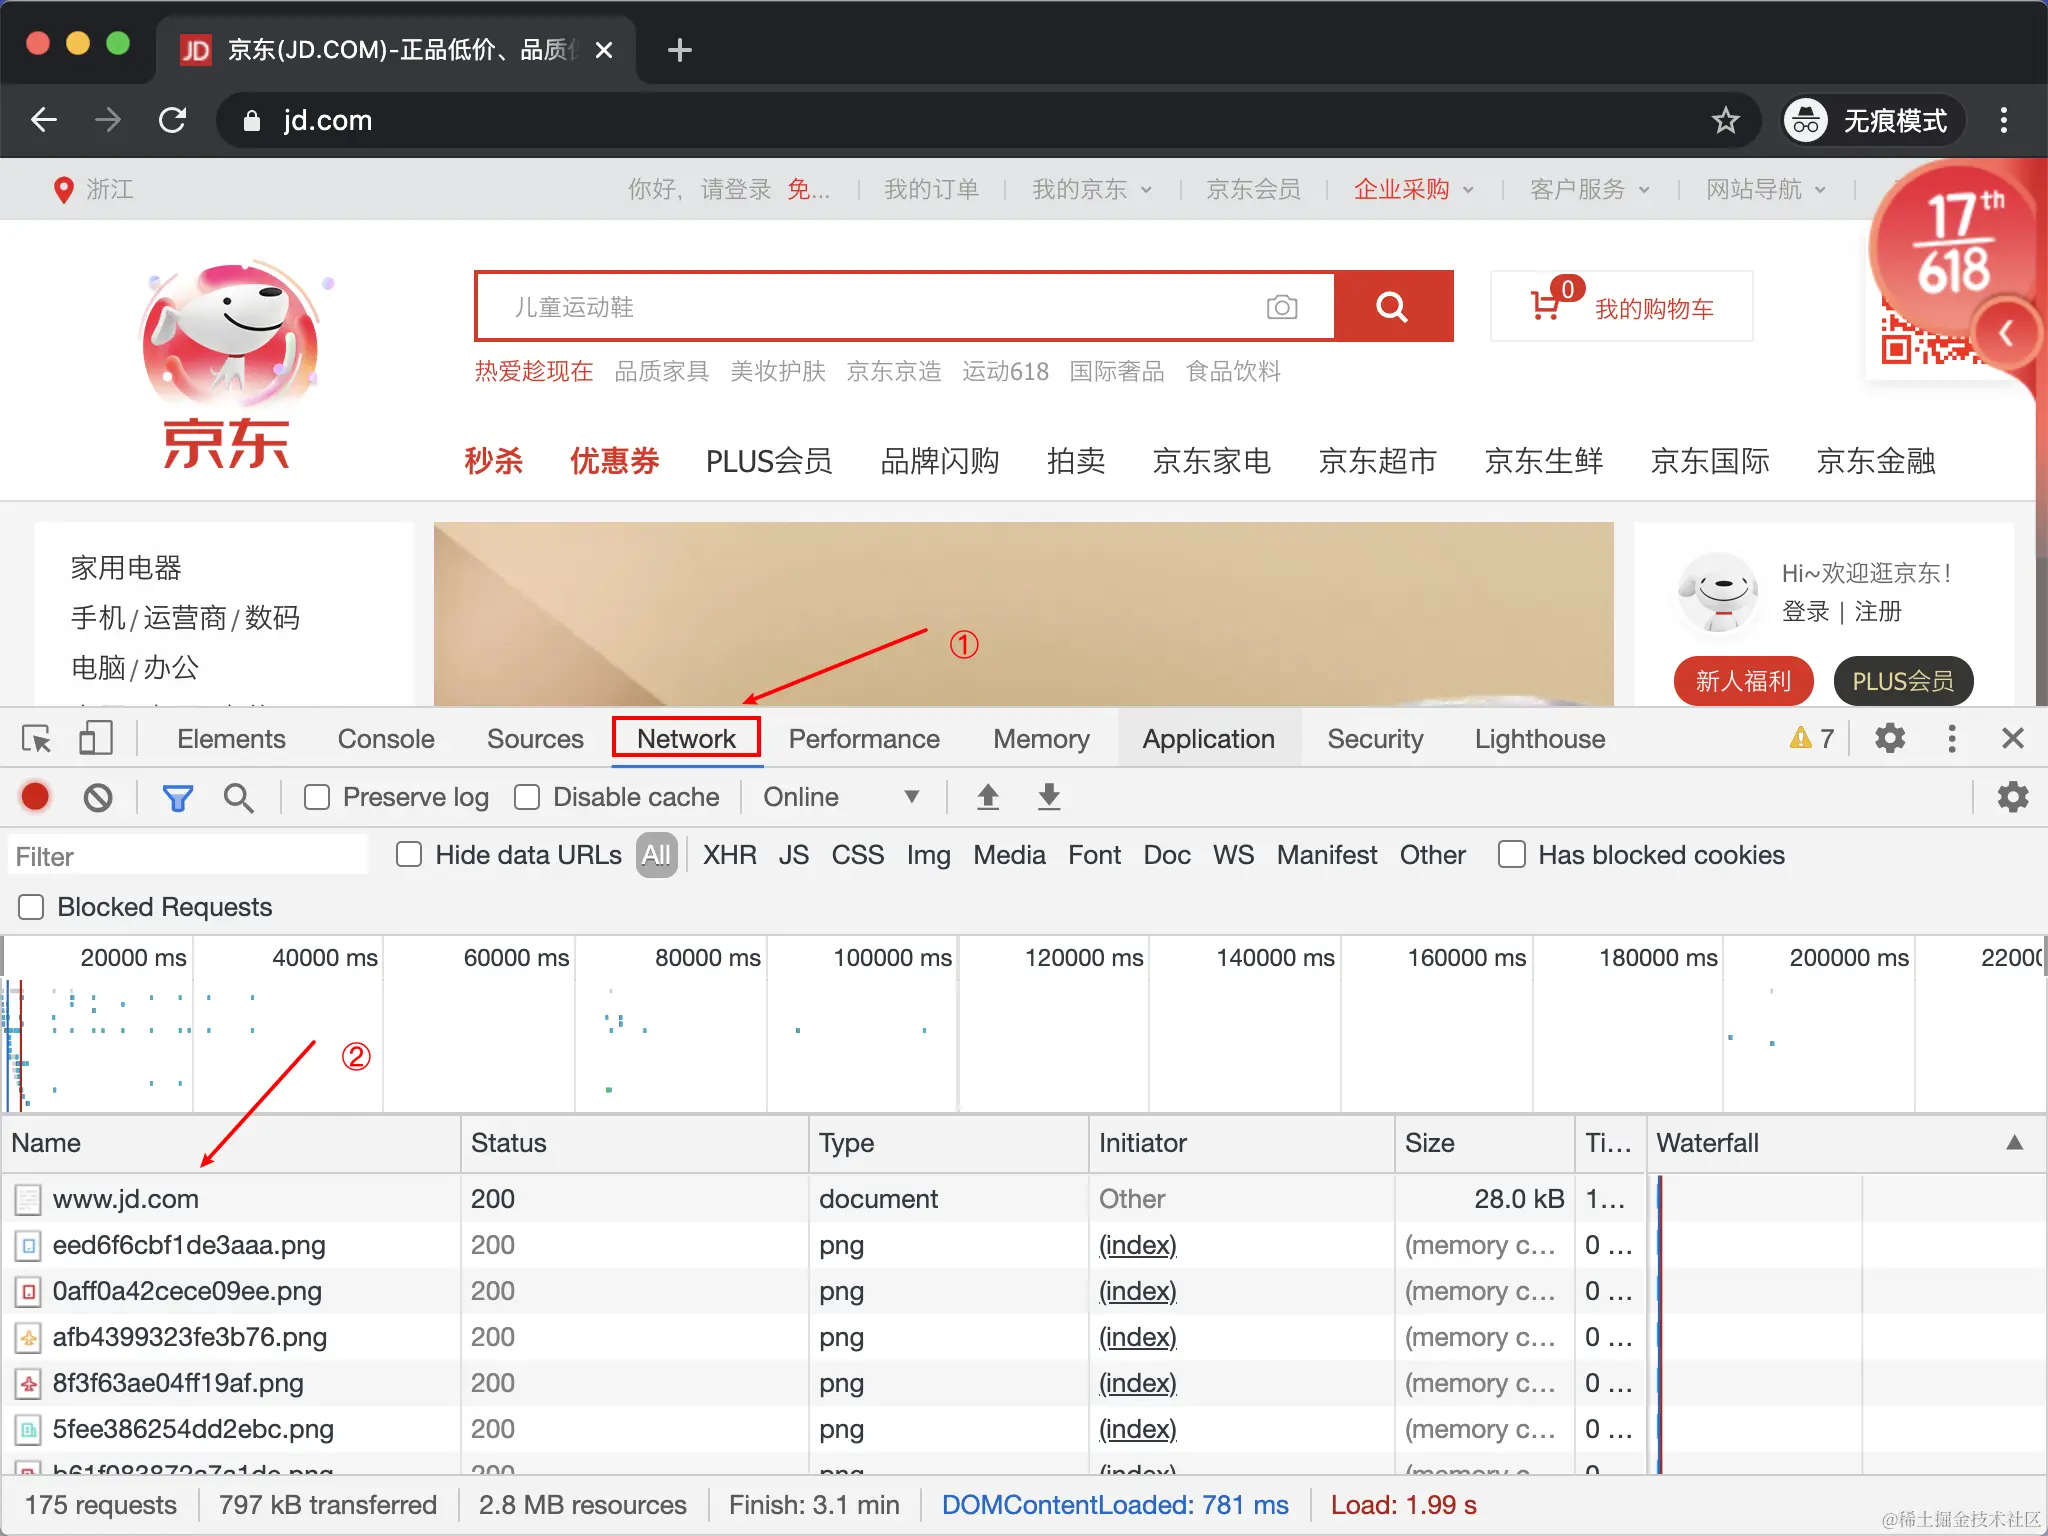The width and height of the screenshot is (2048, 1536).
Task: Open the Online throttling dropdown
Action: [x=840, y=797]
